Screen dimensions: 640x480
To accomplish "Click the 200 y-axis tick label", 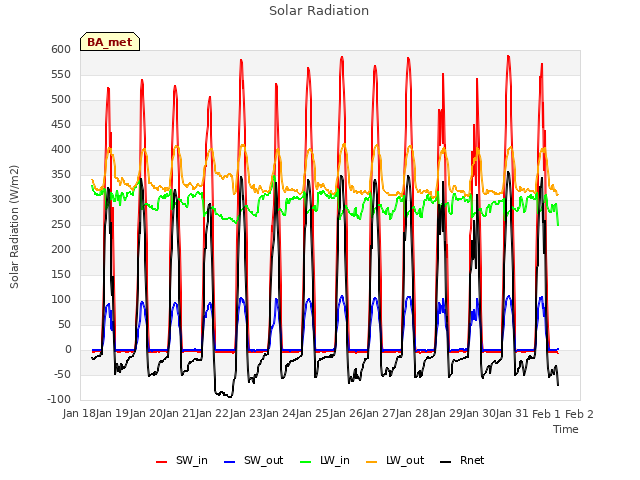I will (x=61, y=249).
